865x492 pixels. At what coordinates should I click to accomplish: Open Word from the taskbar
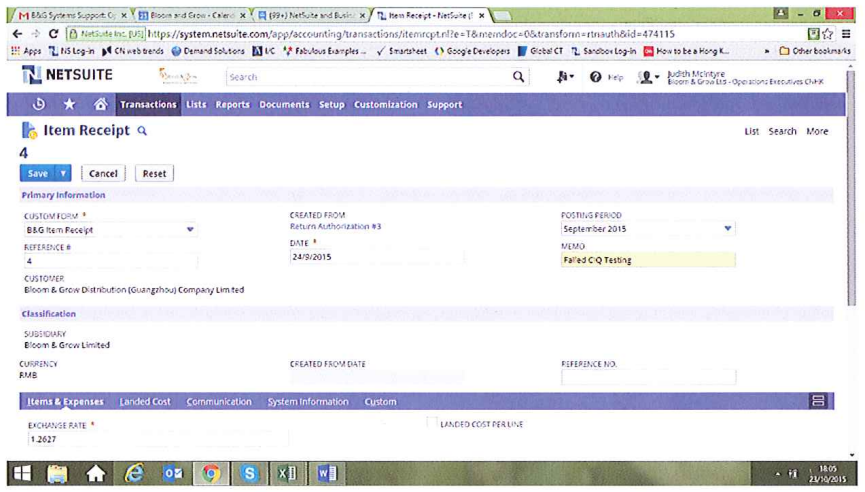(x=326, y=473)
